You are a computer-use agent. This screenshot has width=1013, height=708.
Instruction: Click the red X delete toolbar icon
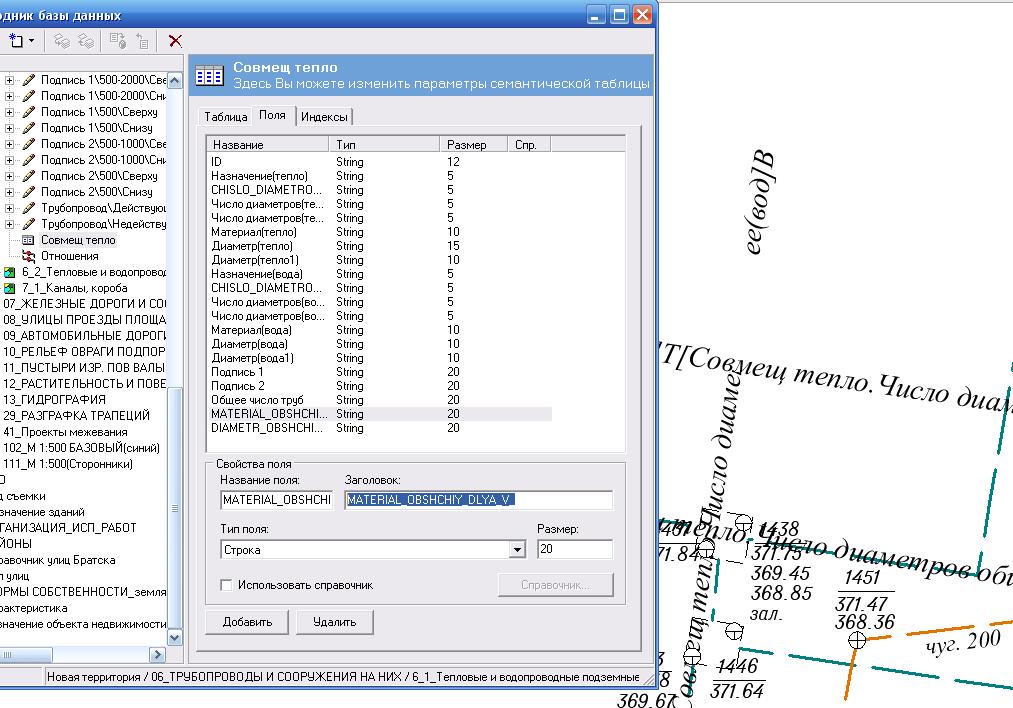pyautogui.click(x=175, y=41)
